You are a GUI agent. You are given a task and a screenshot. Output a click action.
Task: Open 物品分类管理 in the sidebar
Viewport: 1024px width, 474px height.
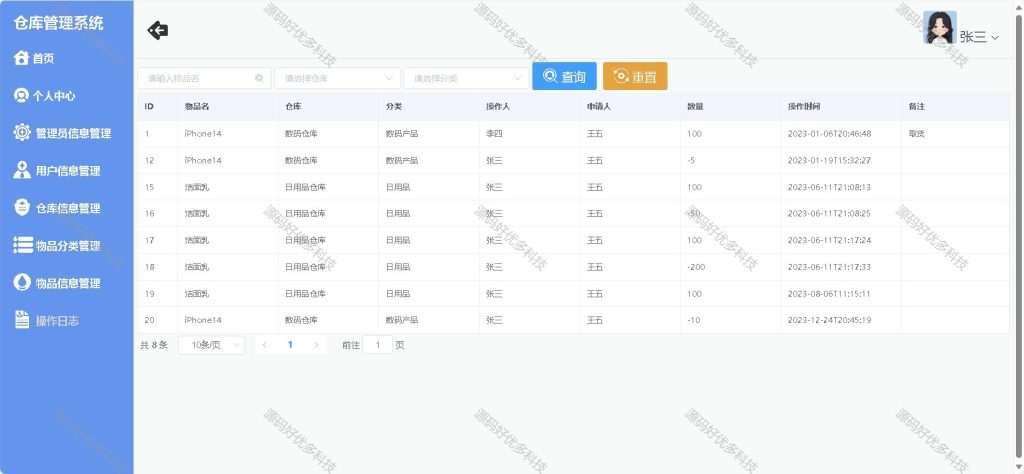[67, 245]
